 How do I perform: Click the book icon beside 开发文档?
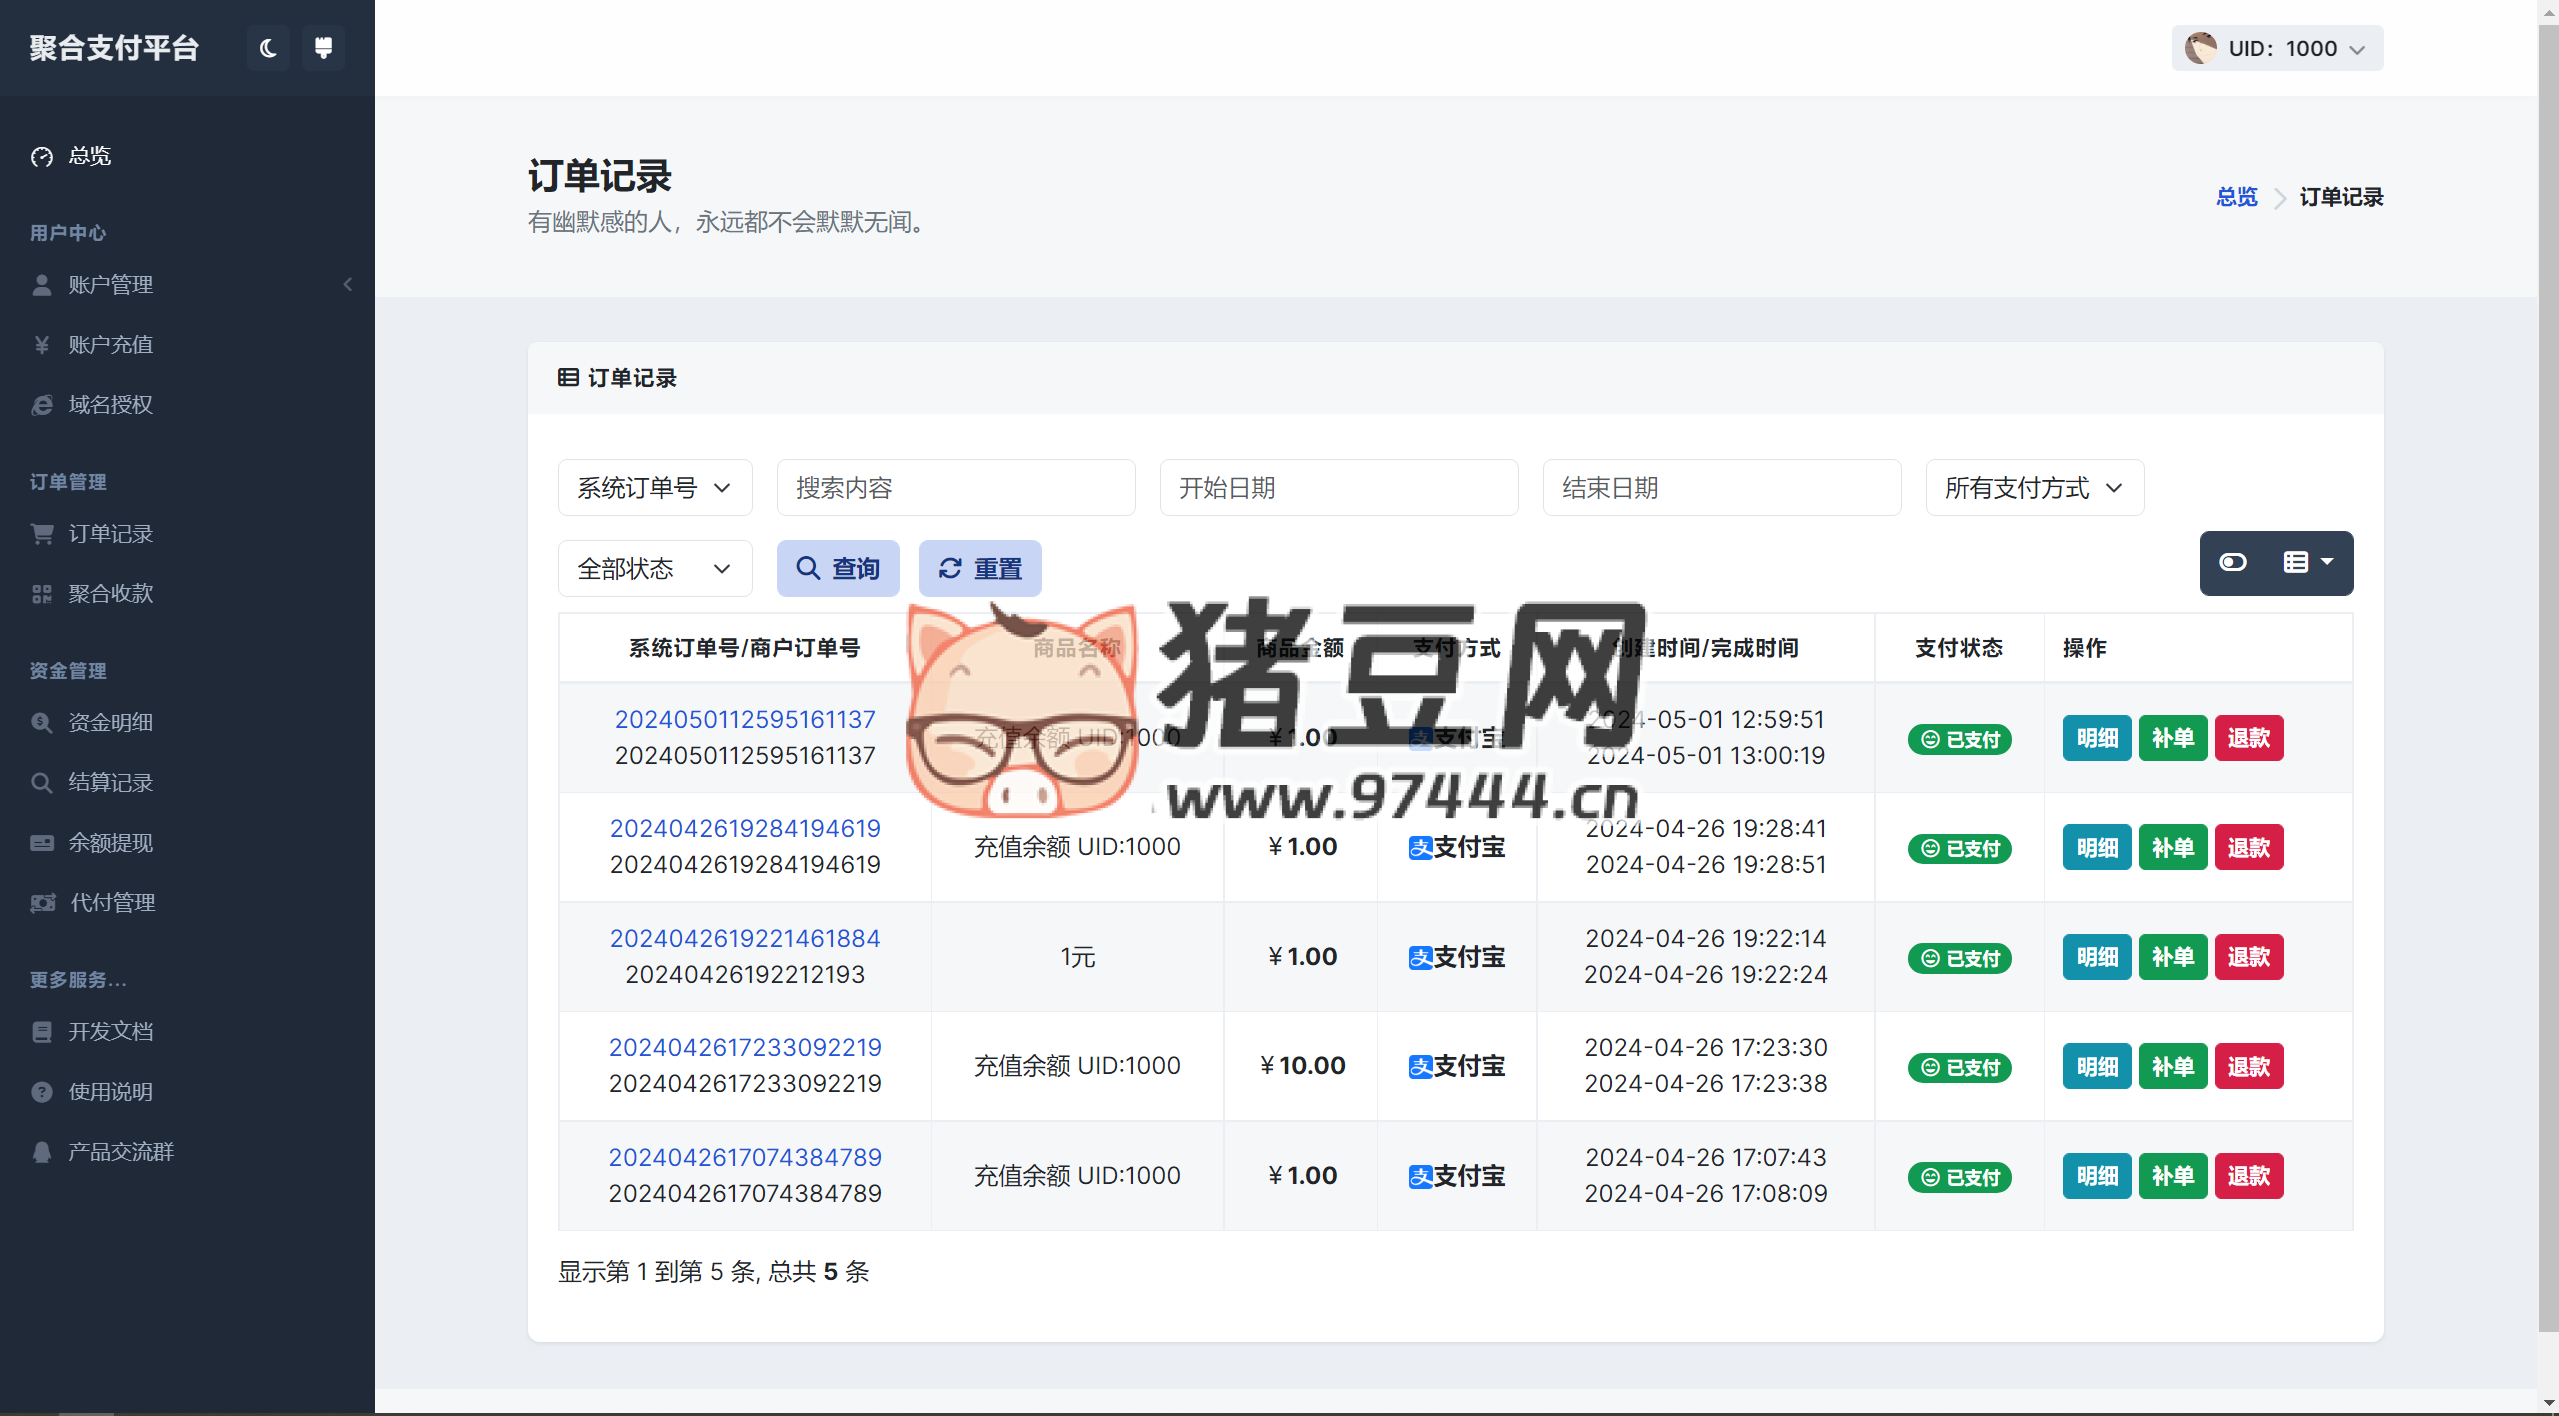pos(42,1032)
